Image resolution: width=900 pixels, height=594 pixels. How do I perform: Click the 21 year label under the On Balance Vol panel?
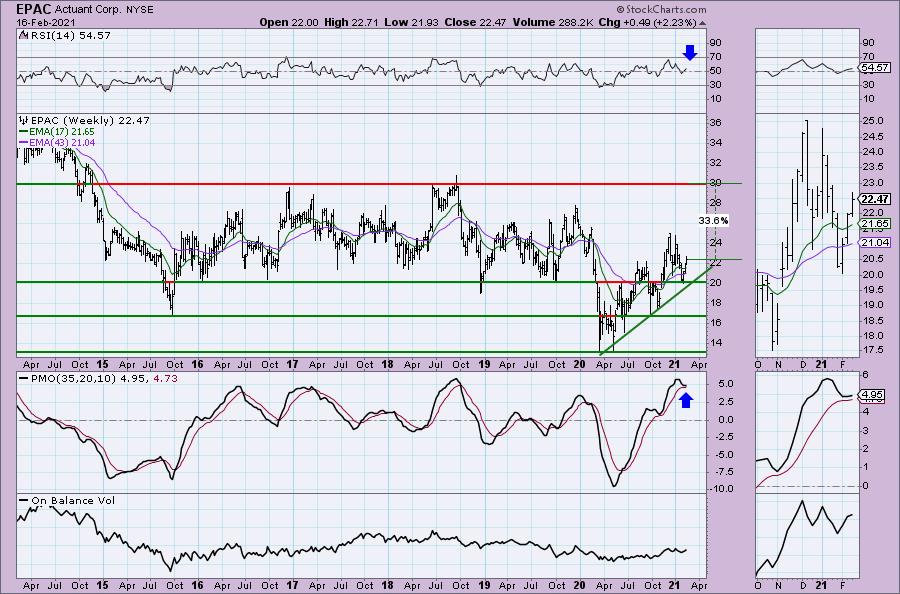(674, 585)
